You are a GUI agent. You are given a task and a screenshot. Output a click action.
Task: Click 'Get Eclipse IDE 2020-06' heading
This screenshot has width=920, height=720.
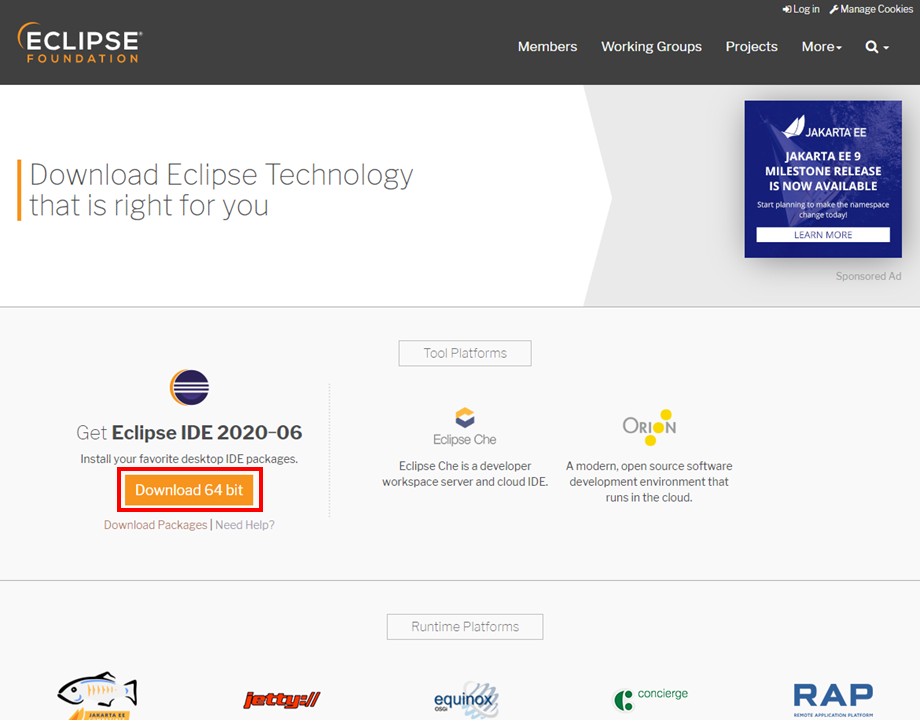coord(189,432)
